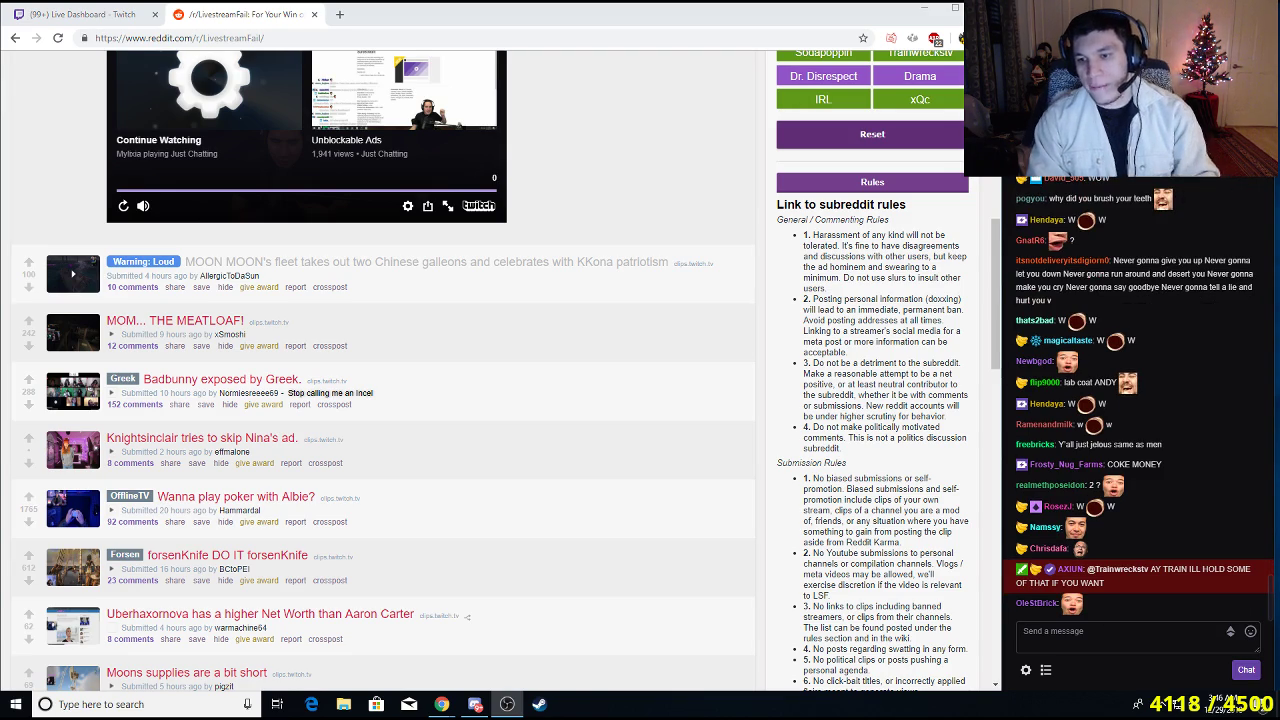This screenshot has width=1280, height=720.
Task: Click the OfflineTV flair tag
Action: 129,497
